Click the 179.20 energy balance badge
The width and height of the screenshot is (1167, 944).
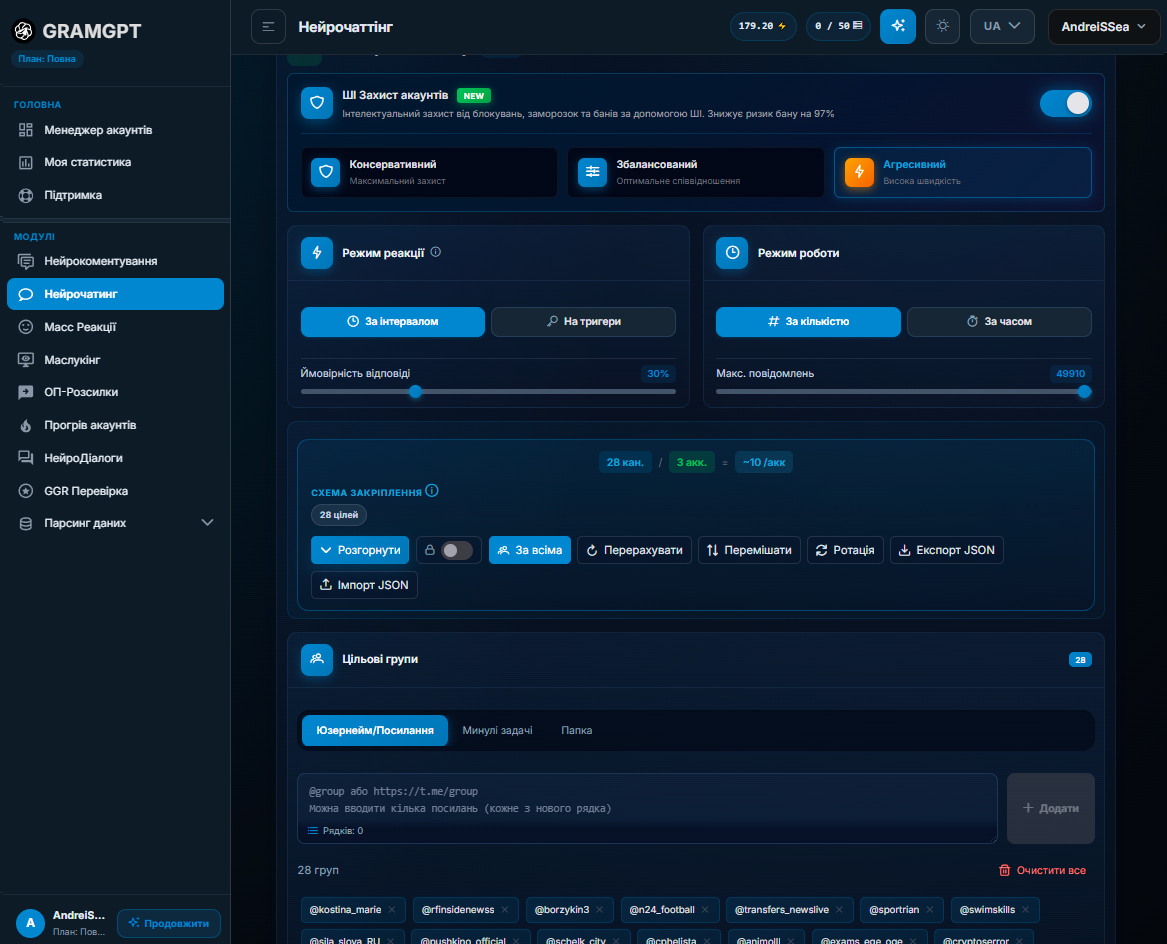point(763,27)
